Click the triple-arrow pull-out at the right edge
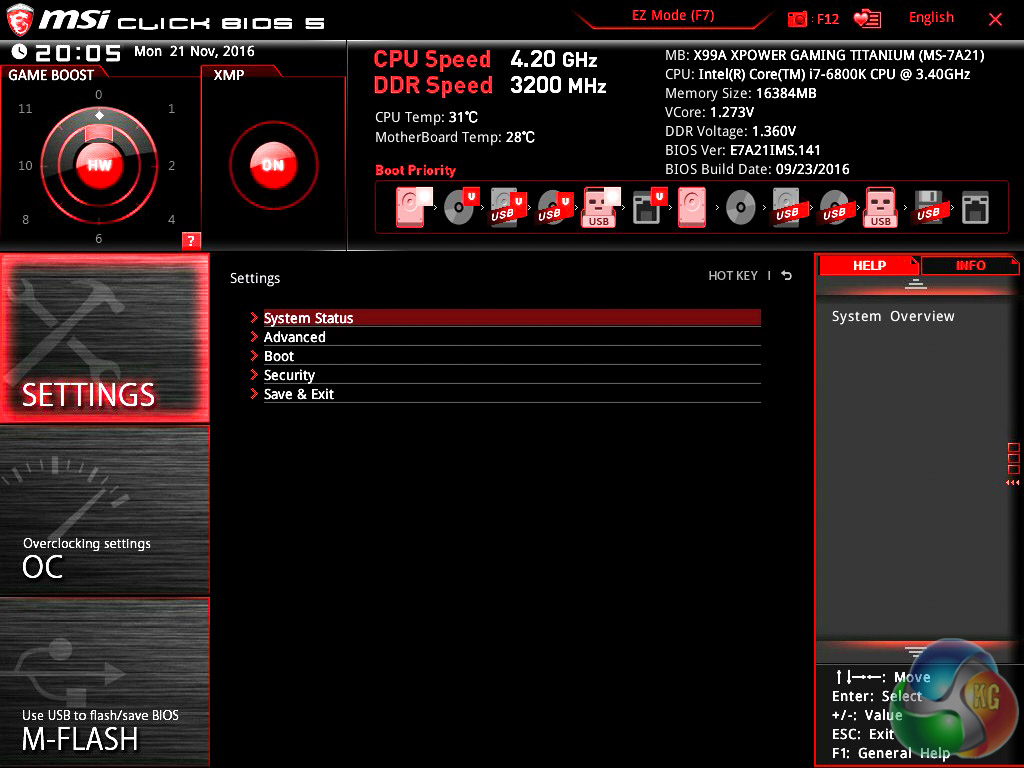 point(1013,483)
